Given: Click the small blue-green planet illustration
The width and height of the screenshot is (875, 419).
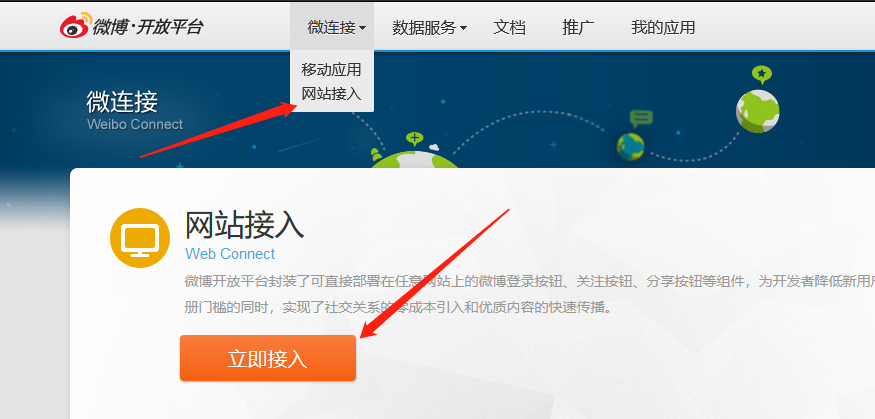Looking at the screenshot, I should 631,147.
